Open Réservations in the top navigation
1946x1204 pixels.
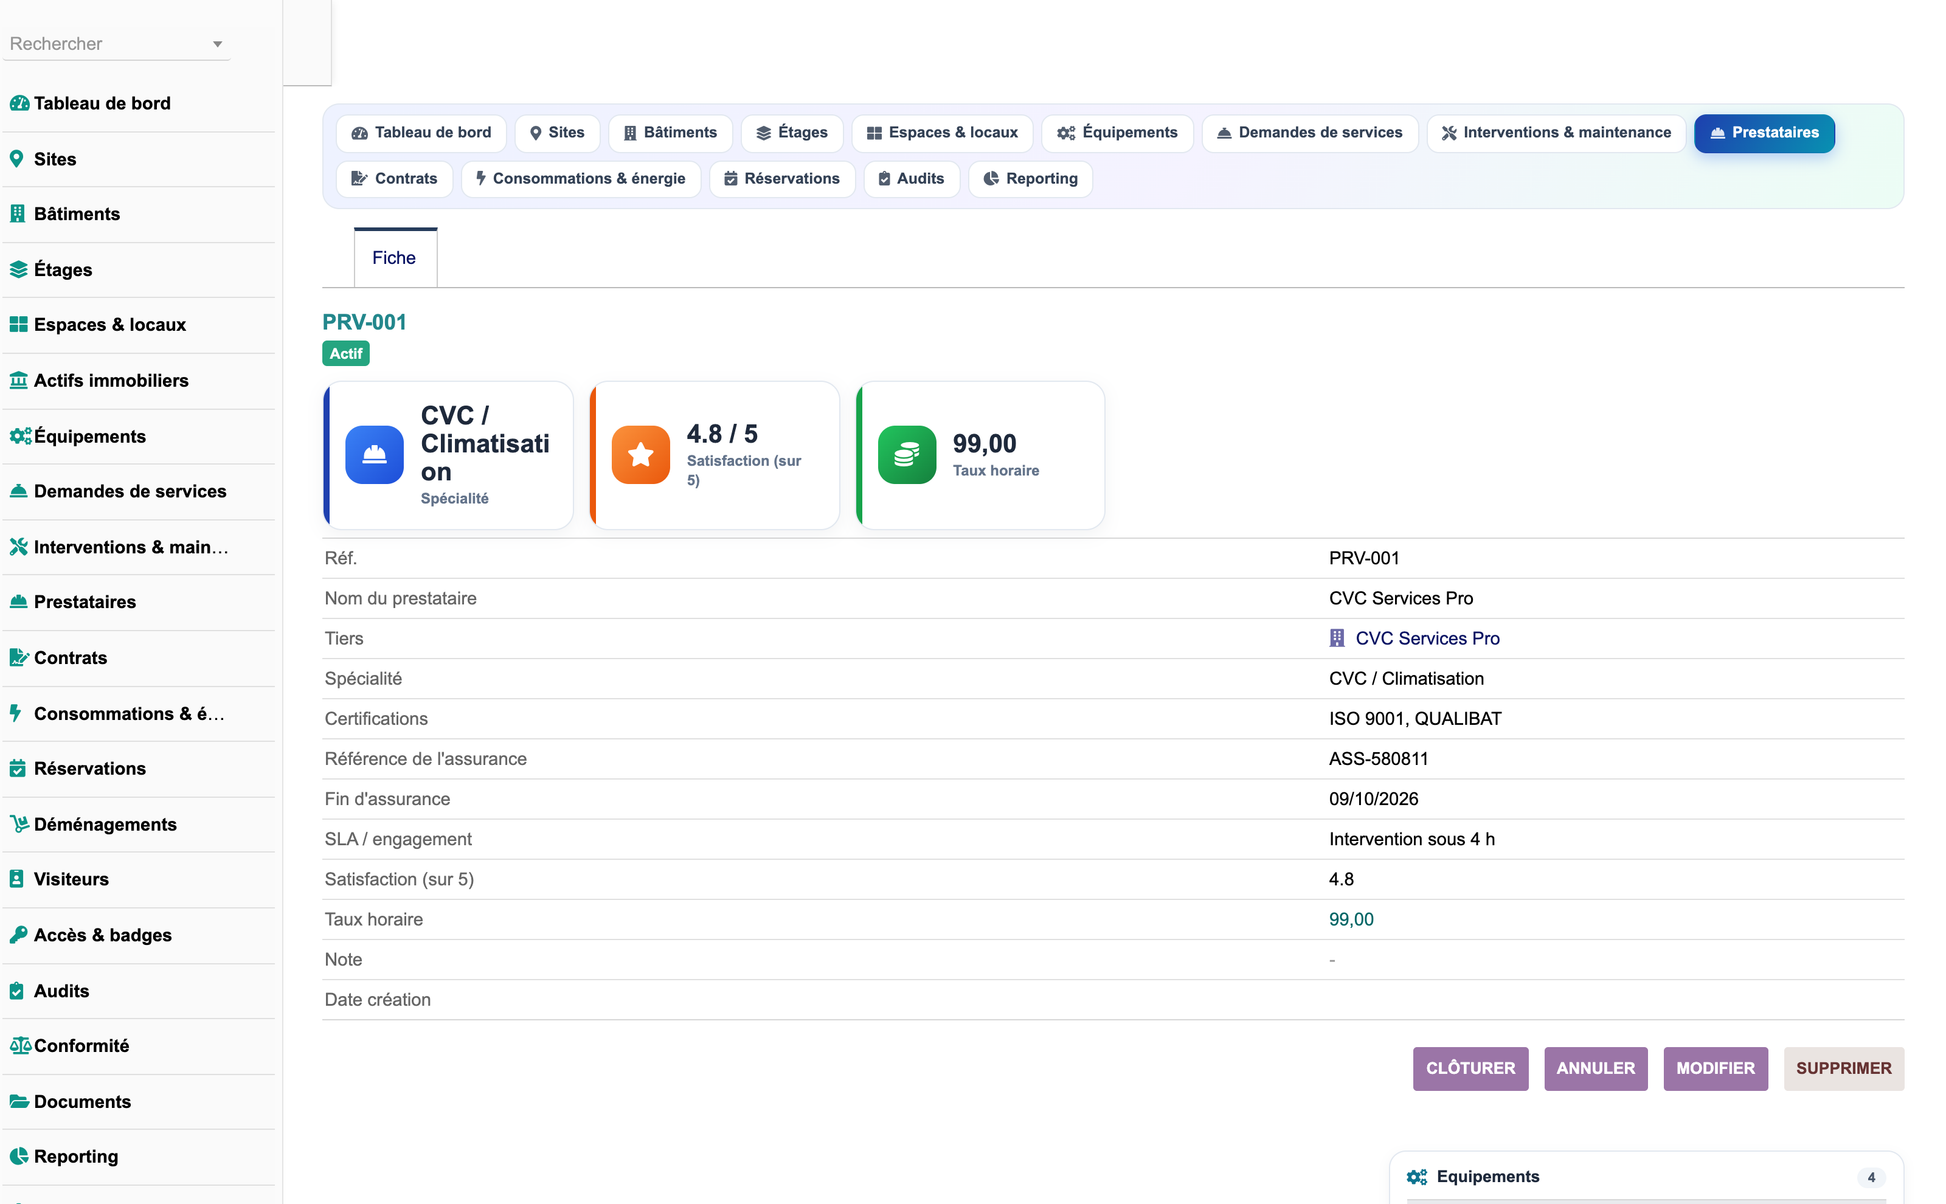(x=782, y=179)
